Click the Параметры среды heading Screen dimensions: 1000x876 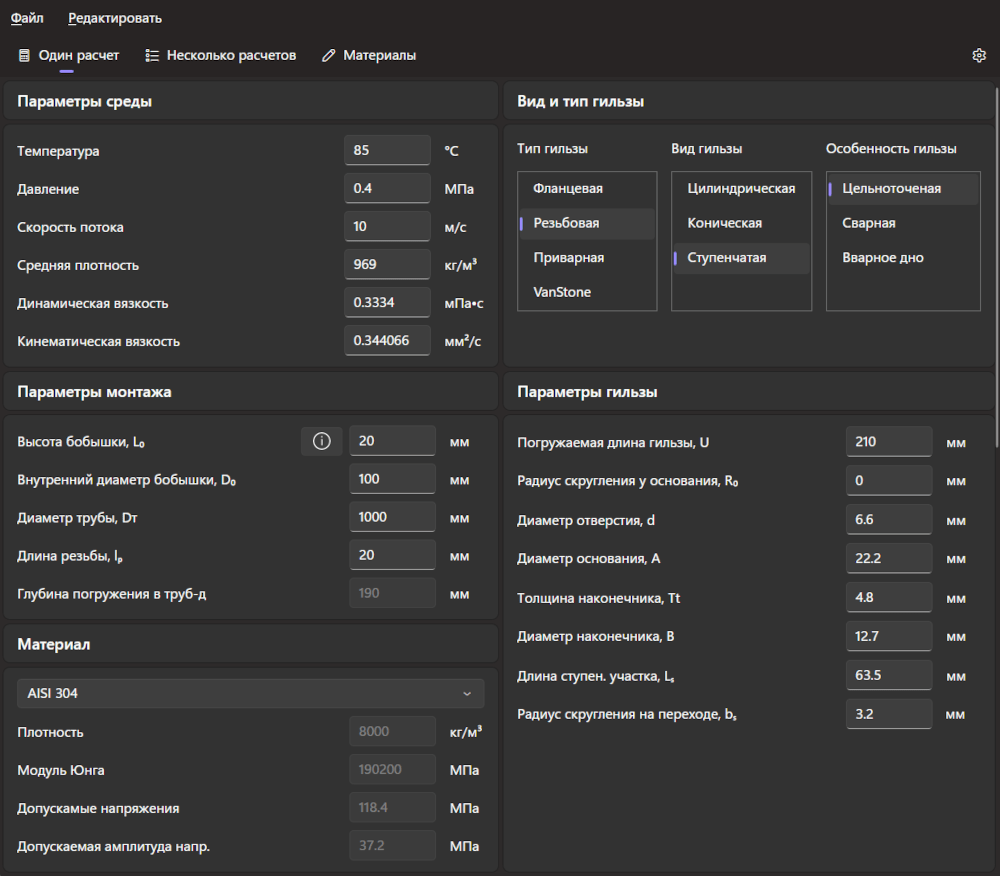pos(84,101)
